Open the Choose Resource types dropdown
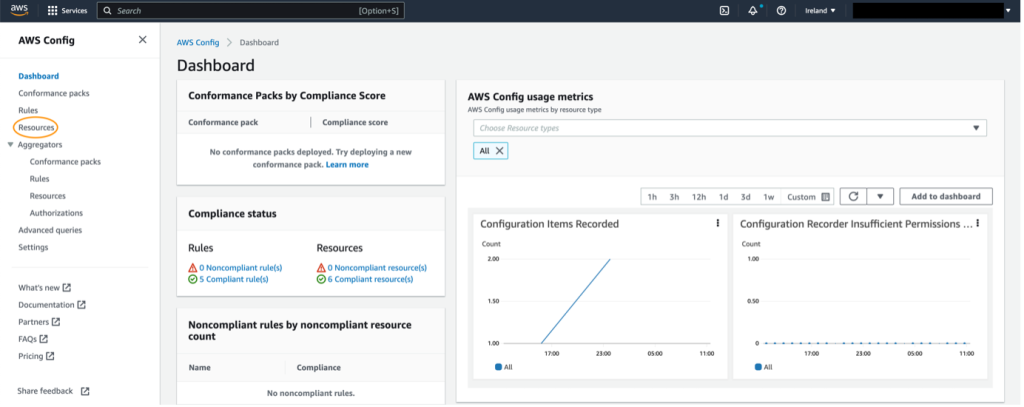 pyautogui.click(x=729, y=128)
